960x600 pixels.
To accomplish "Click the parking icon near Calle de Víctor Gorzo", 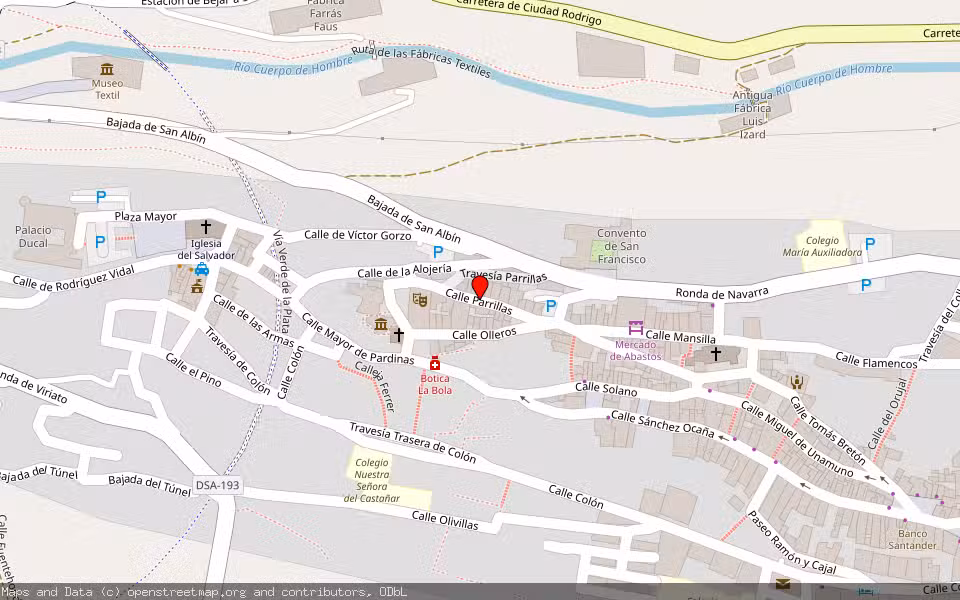I will tap(438, 252).
